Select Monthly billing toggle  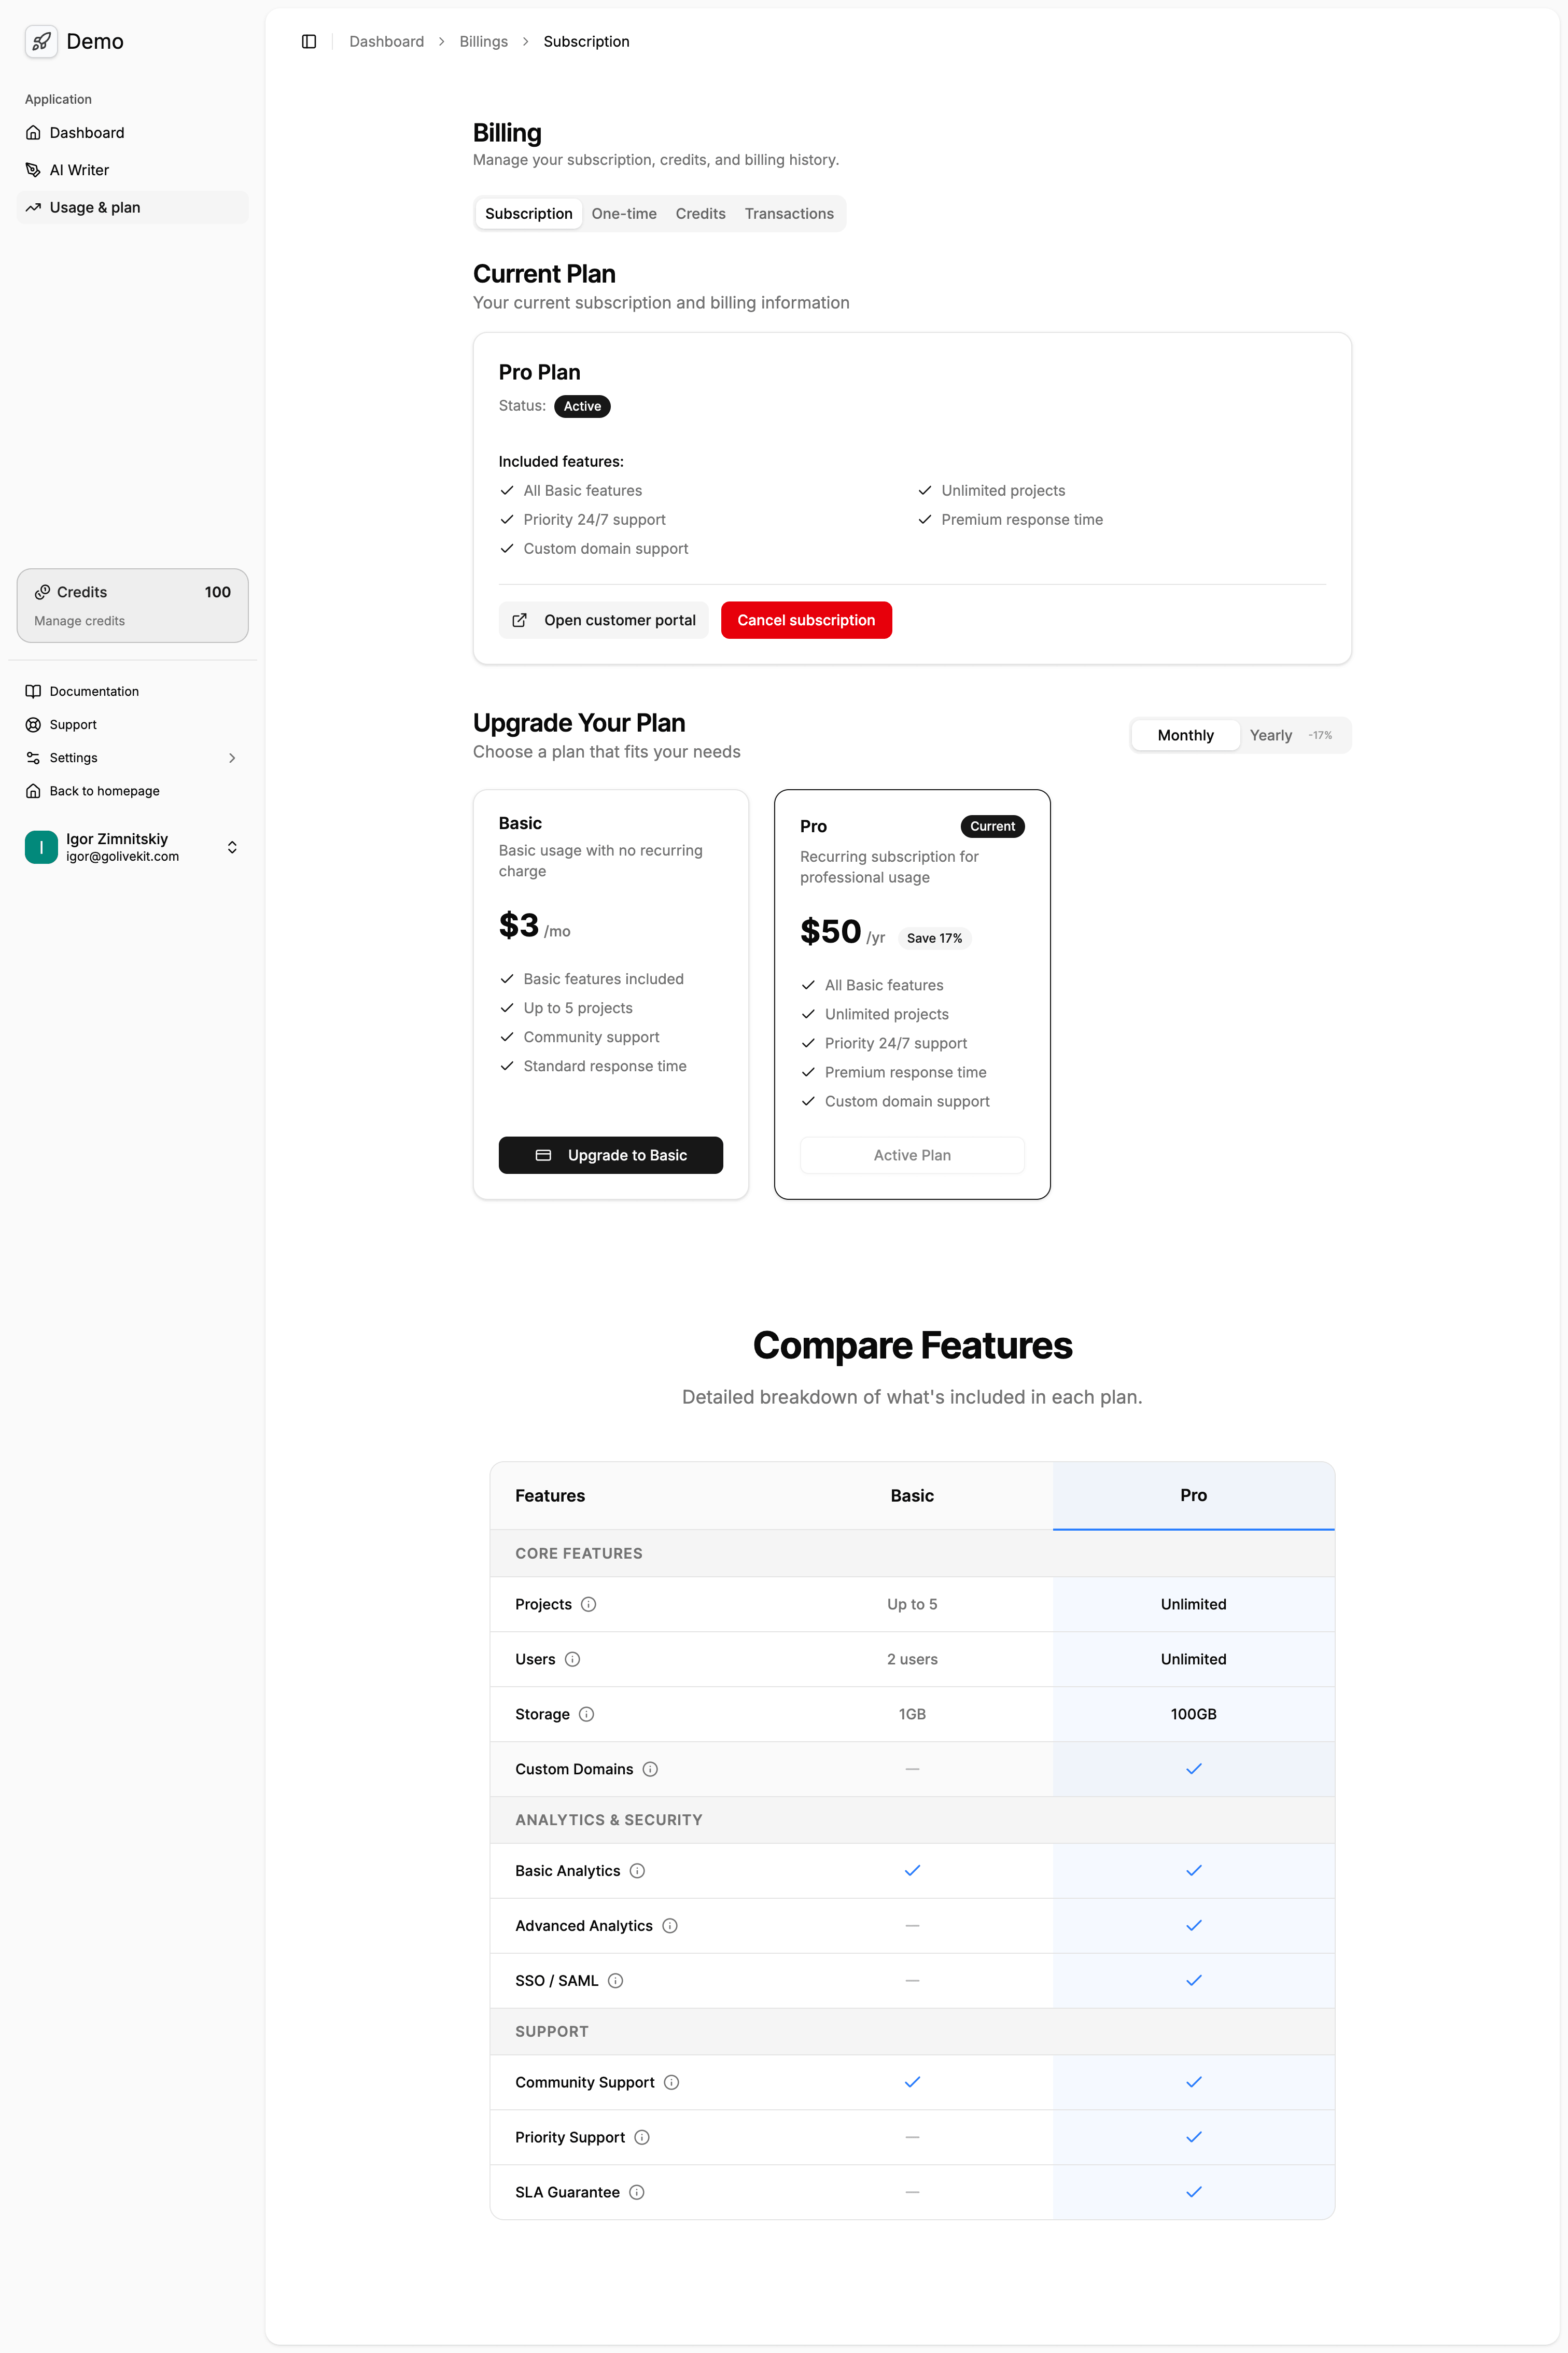pos(1185,735)
